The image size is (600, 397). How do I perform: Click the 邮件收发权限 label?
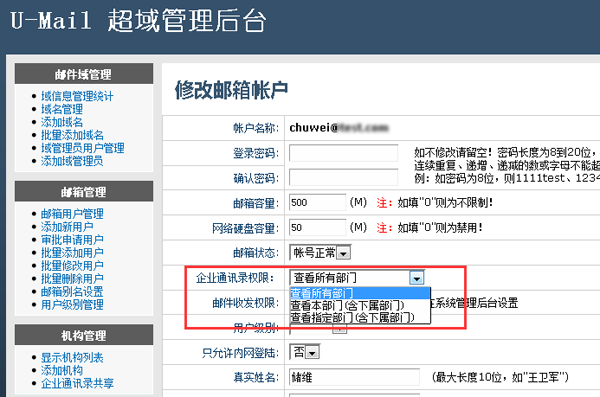[246, 303]
